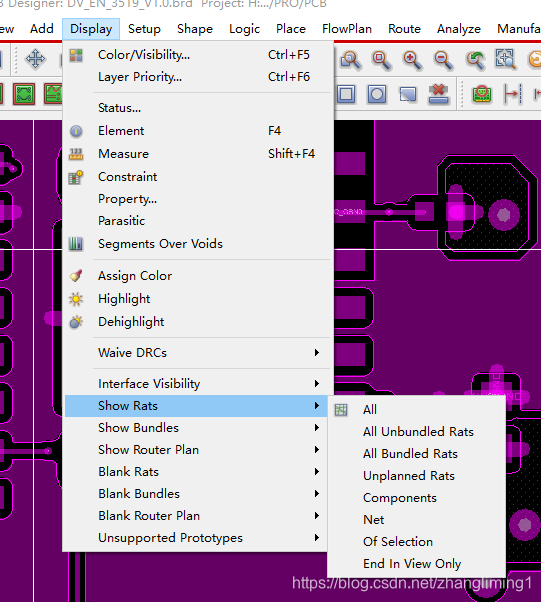The width and height of the screenshot is (541, 602).
Task: Choose Unplanned Rats option
Action: 417,476
